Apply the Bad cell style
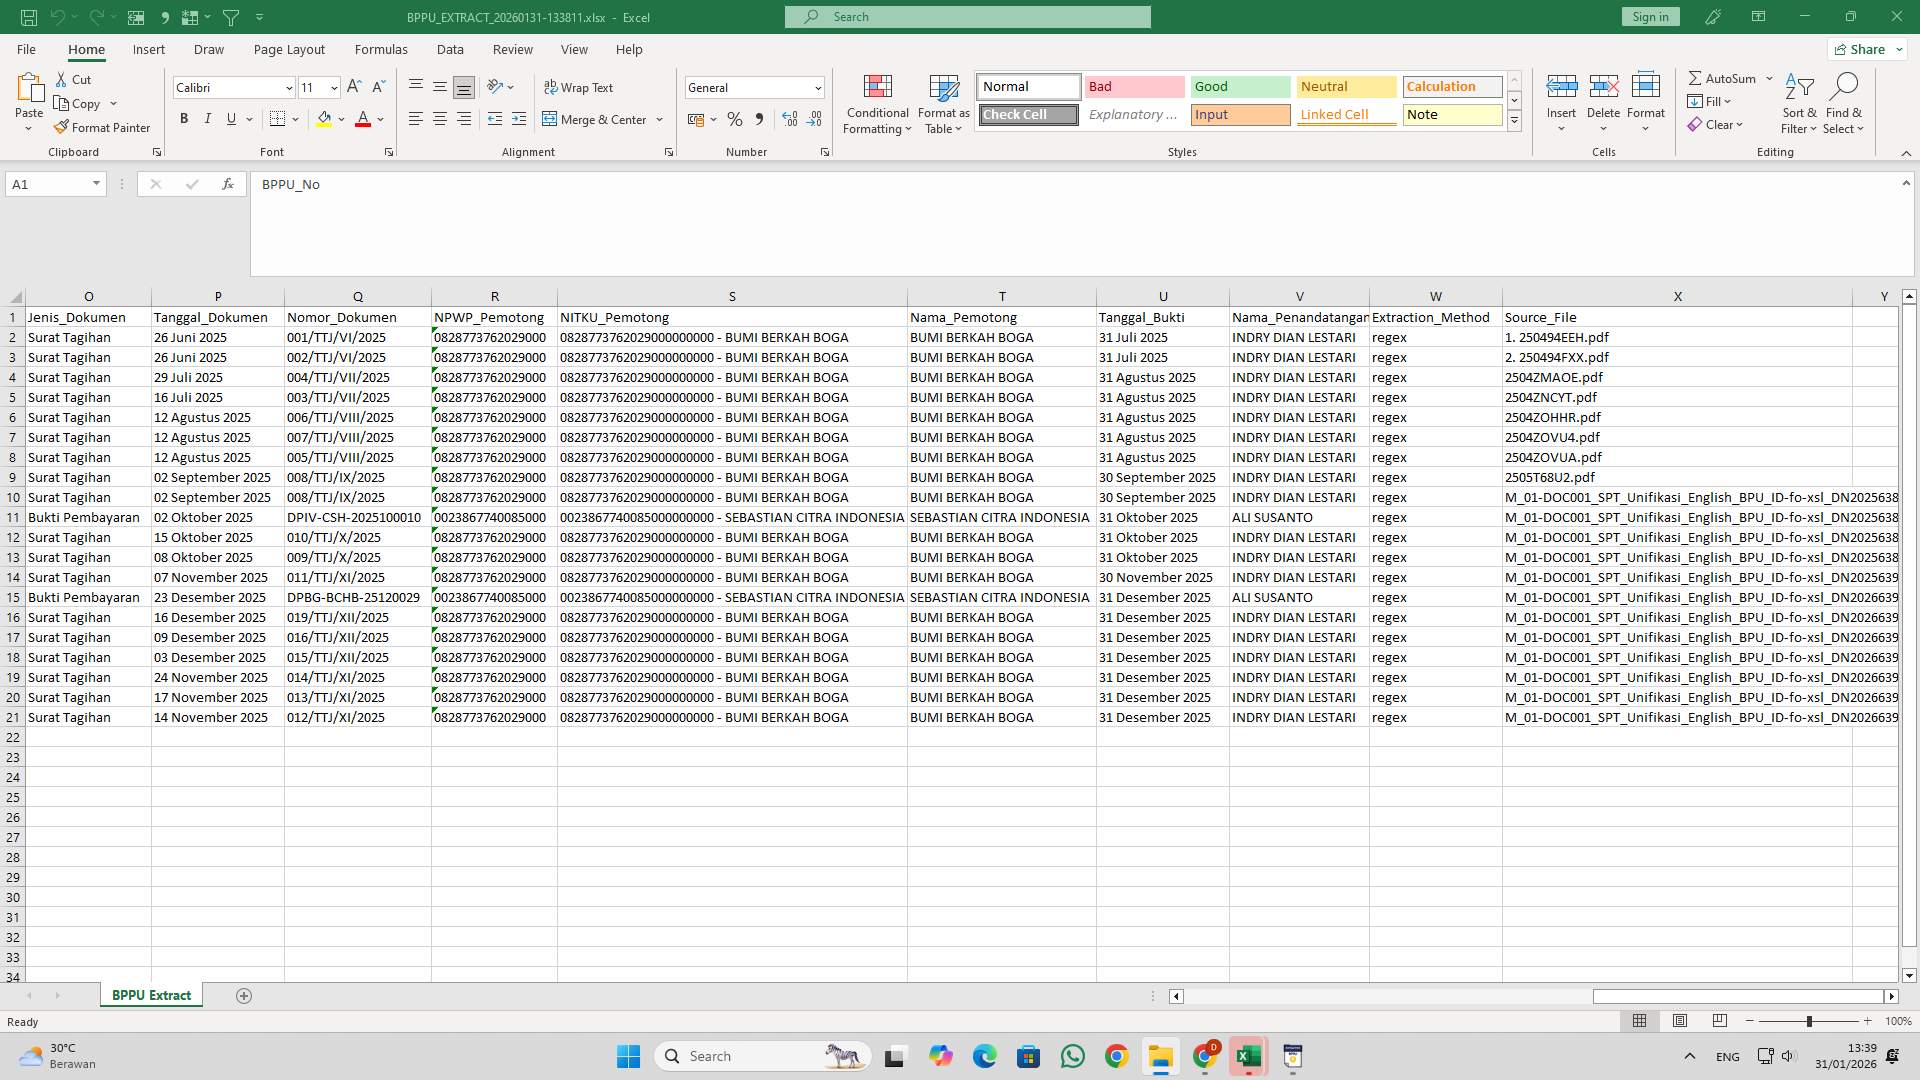This screenshot has height=1080, width=1920. click(1133, 86)
